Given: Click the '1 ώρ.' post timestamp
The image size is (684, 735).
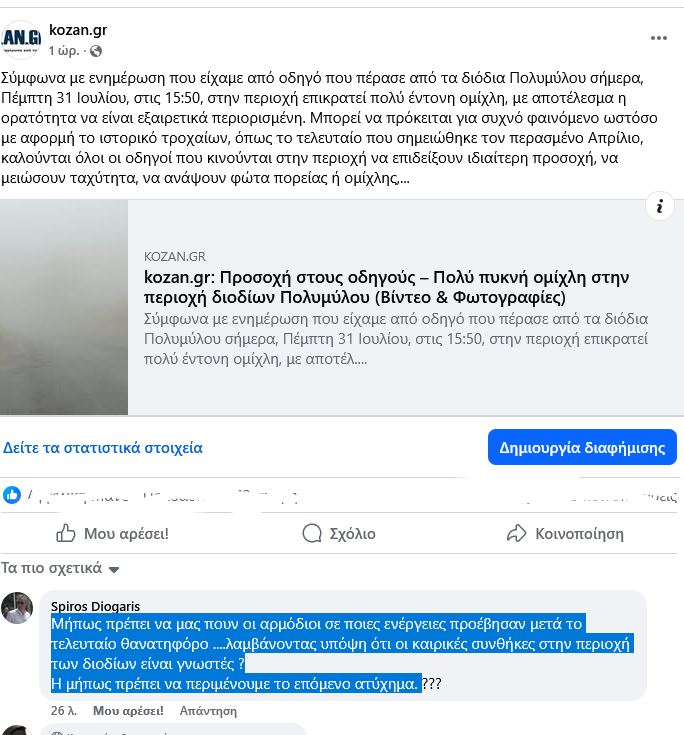Looking at the screenshot, I should [64, 51].
